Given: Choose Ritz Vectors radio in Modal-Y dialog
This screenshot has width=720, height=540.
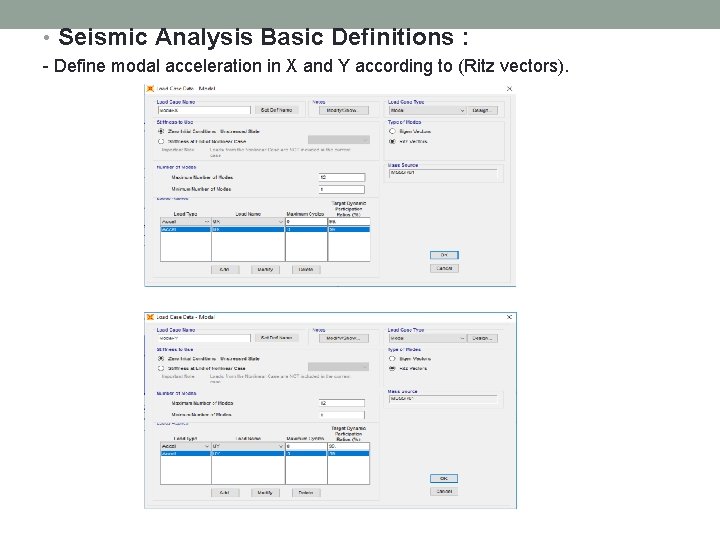Looking at the screenshot, I should click(392, 368).
